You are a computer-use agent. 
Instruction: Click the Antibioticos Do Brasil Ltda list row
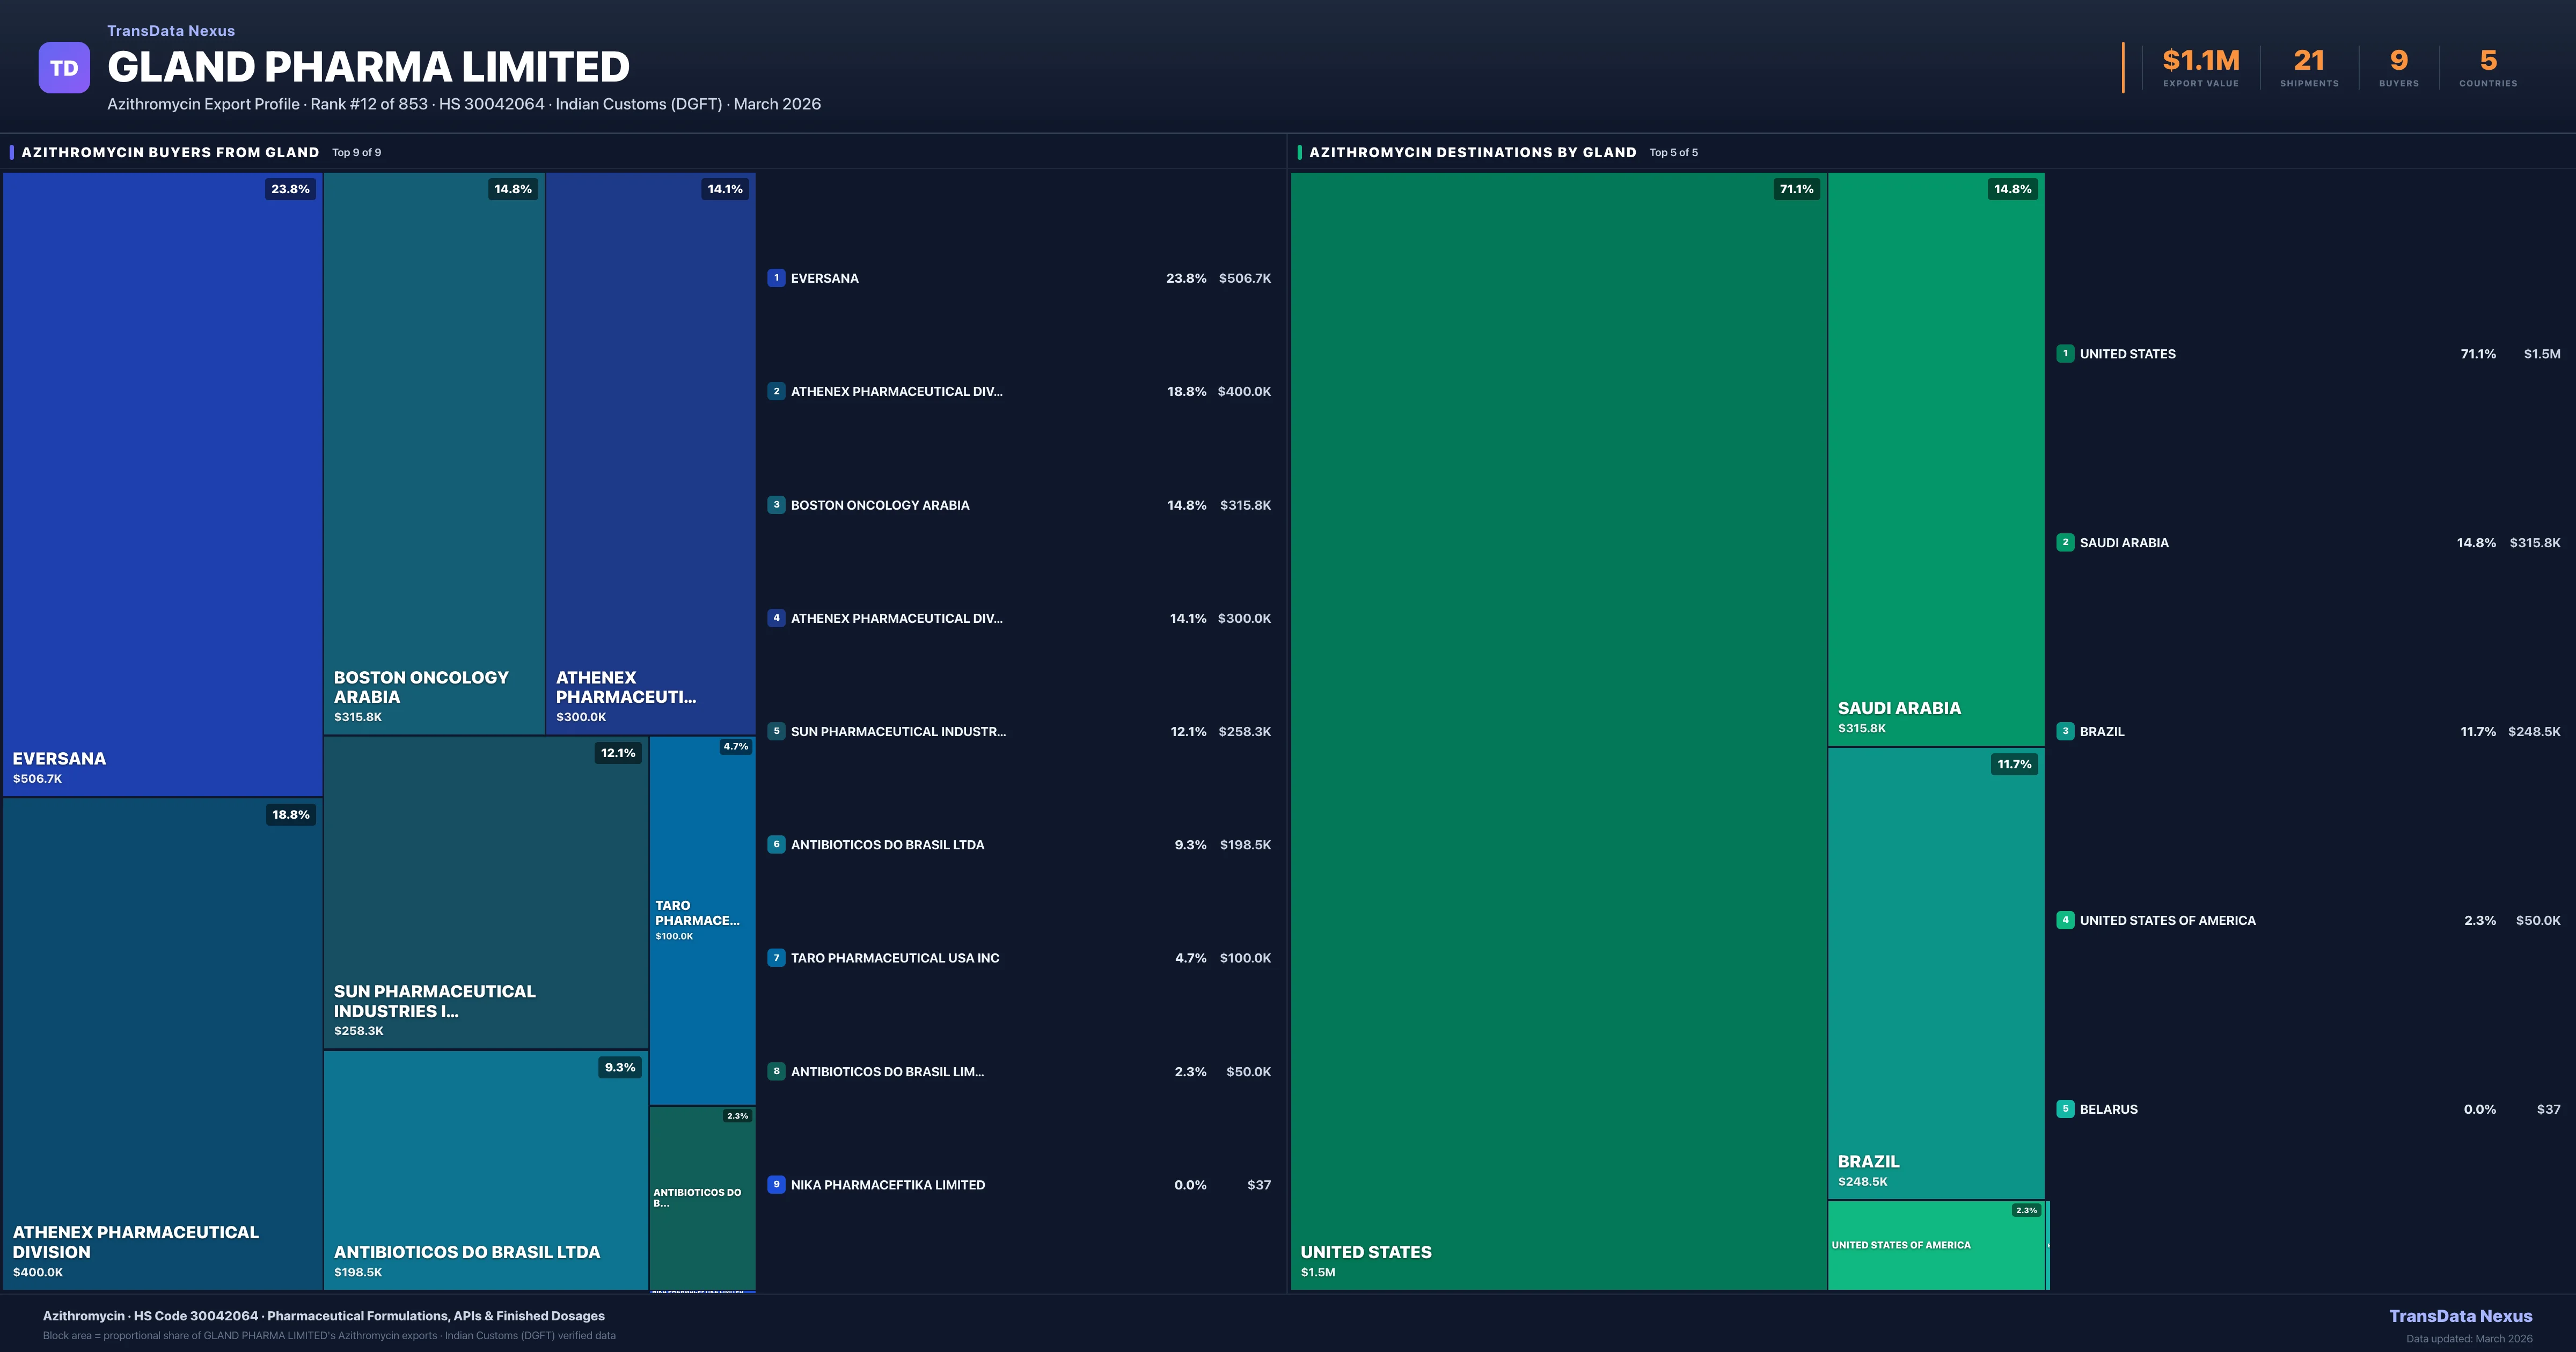(887, 845)
